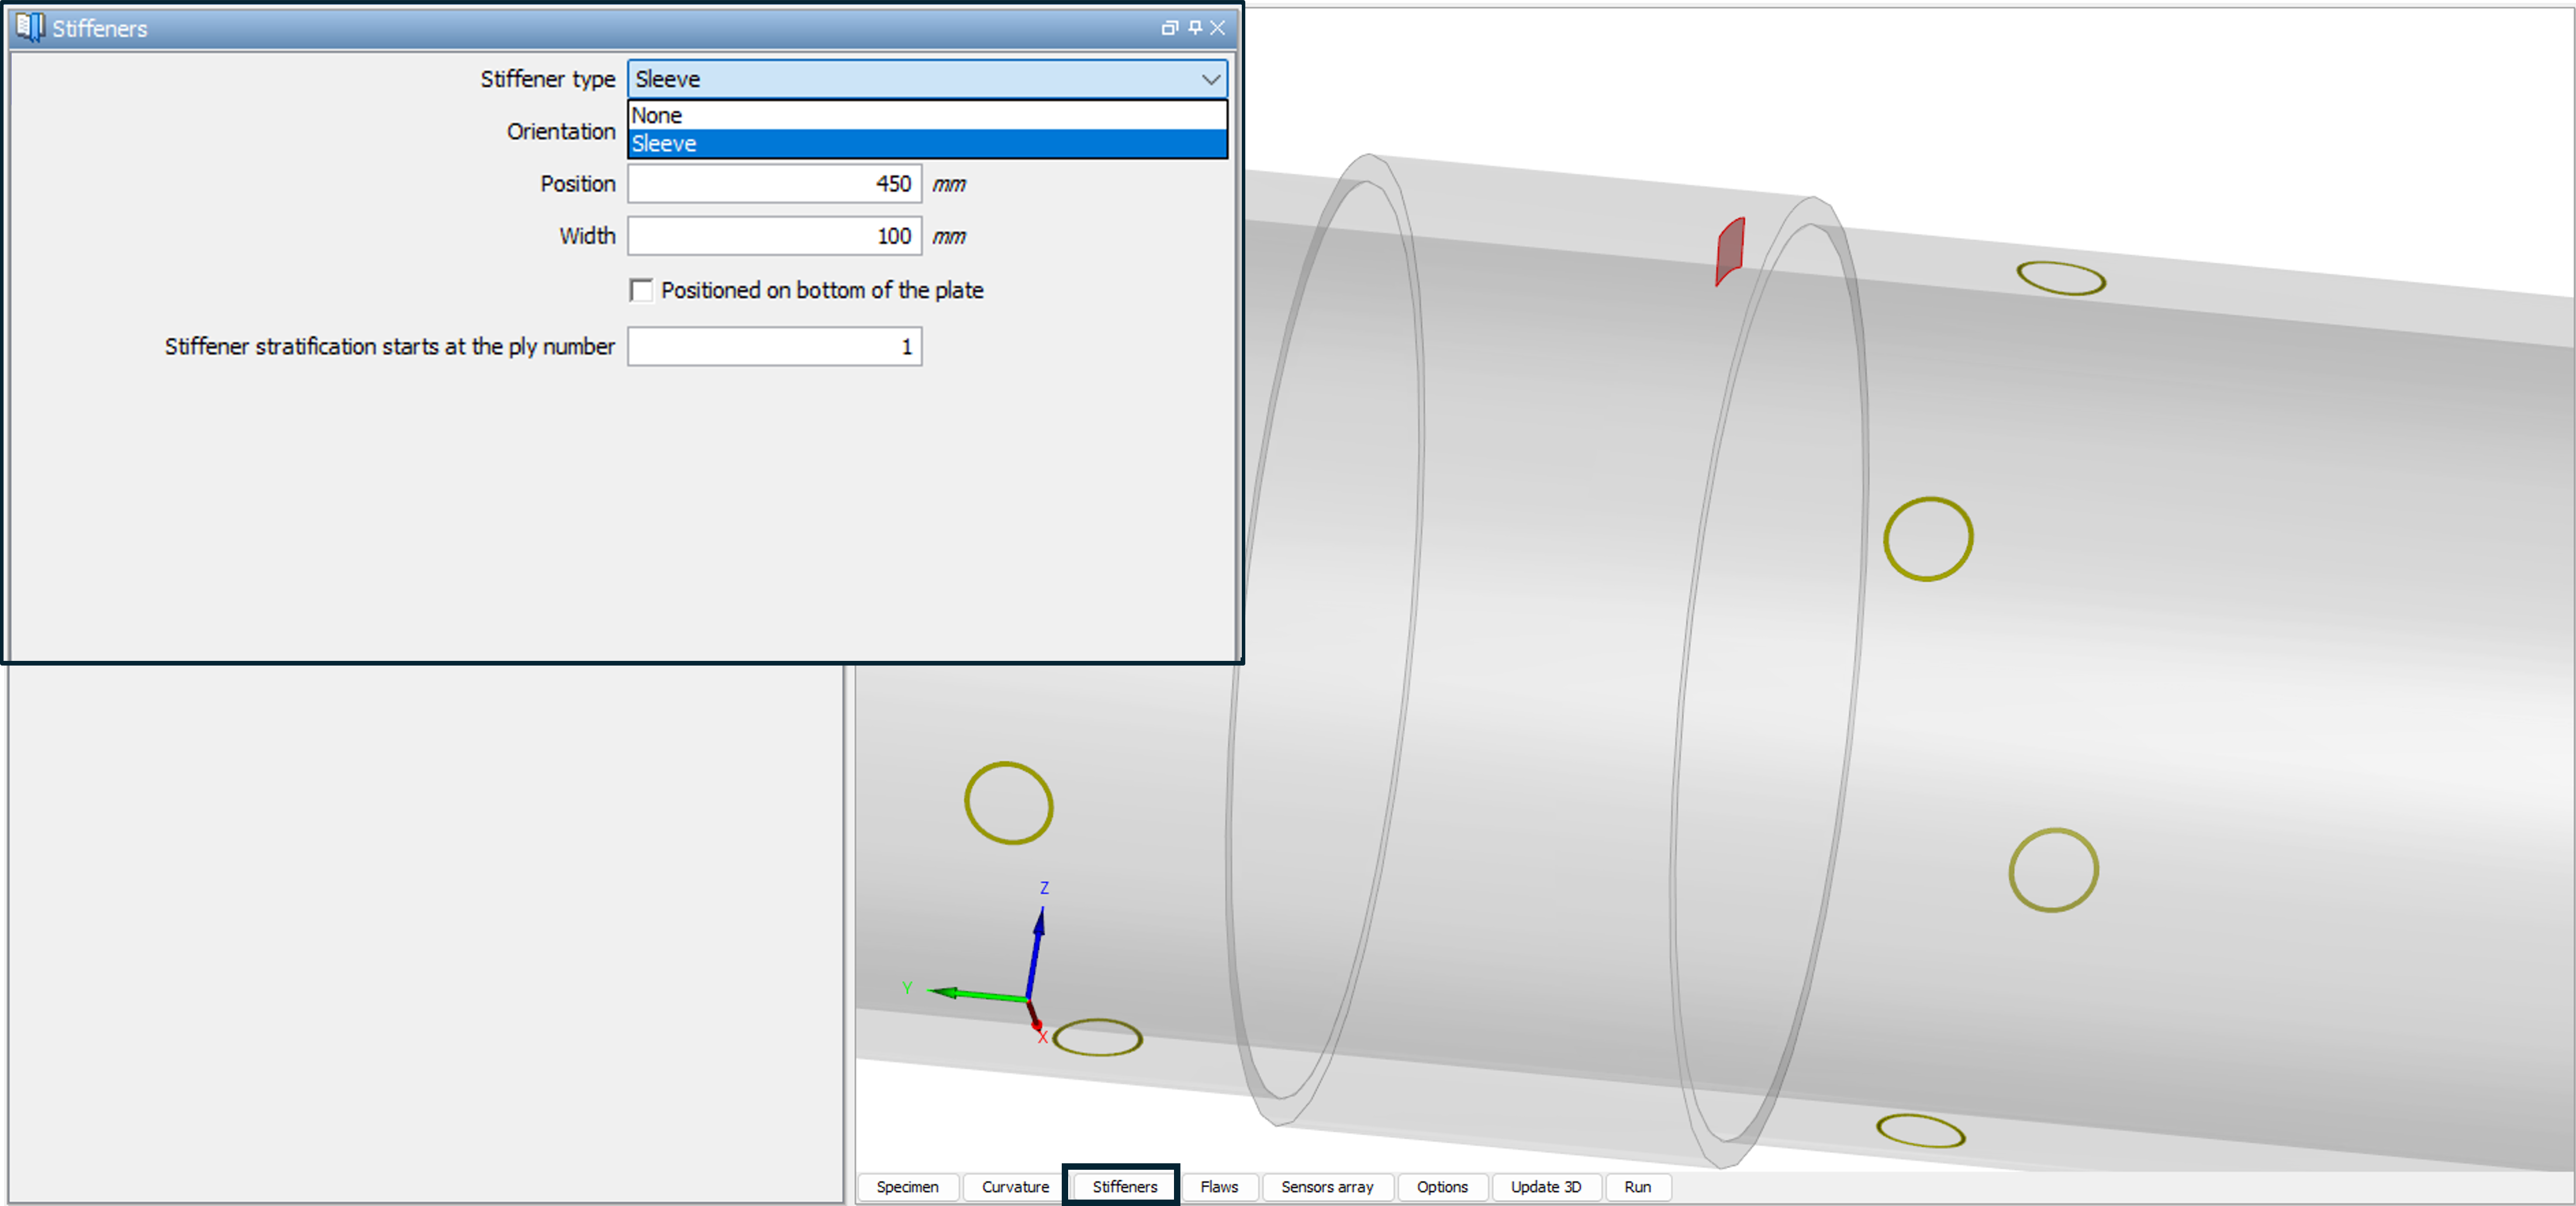Switch to the Stiffeners tab
Screen dimensions: 2576x1206
point(1124,1186)
